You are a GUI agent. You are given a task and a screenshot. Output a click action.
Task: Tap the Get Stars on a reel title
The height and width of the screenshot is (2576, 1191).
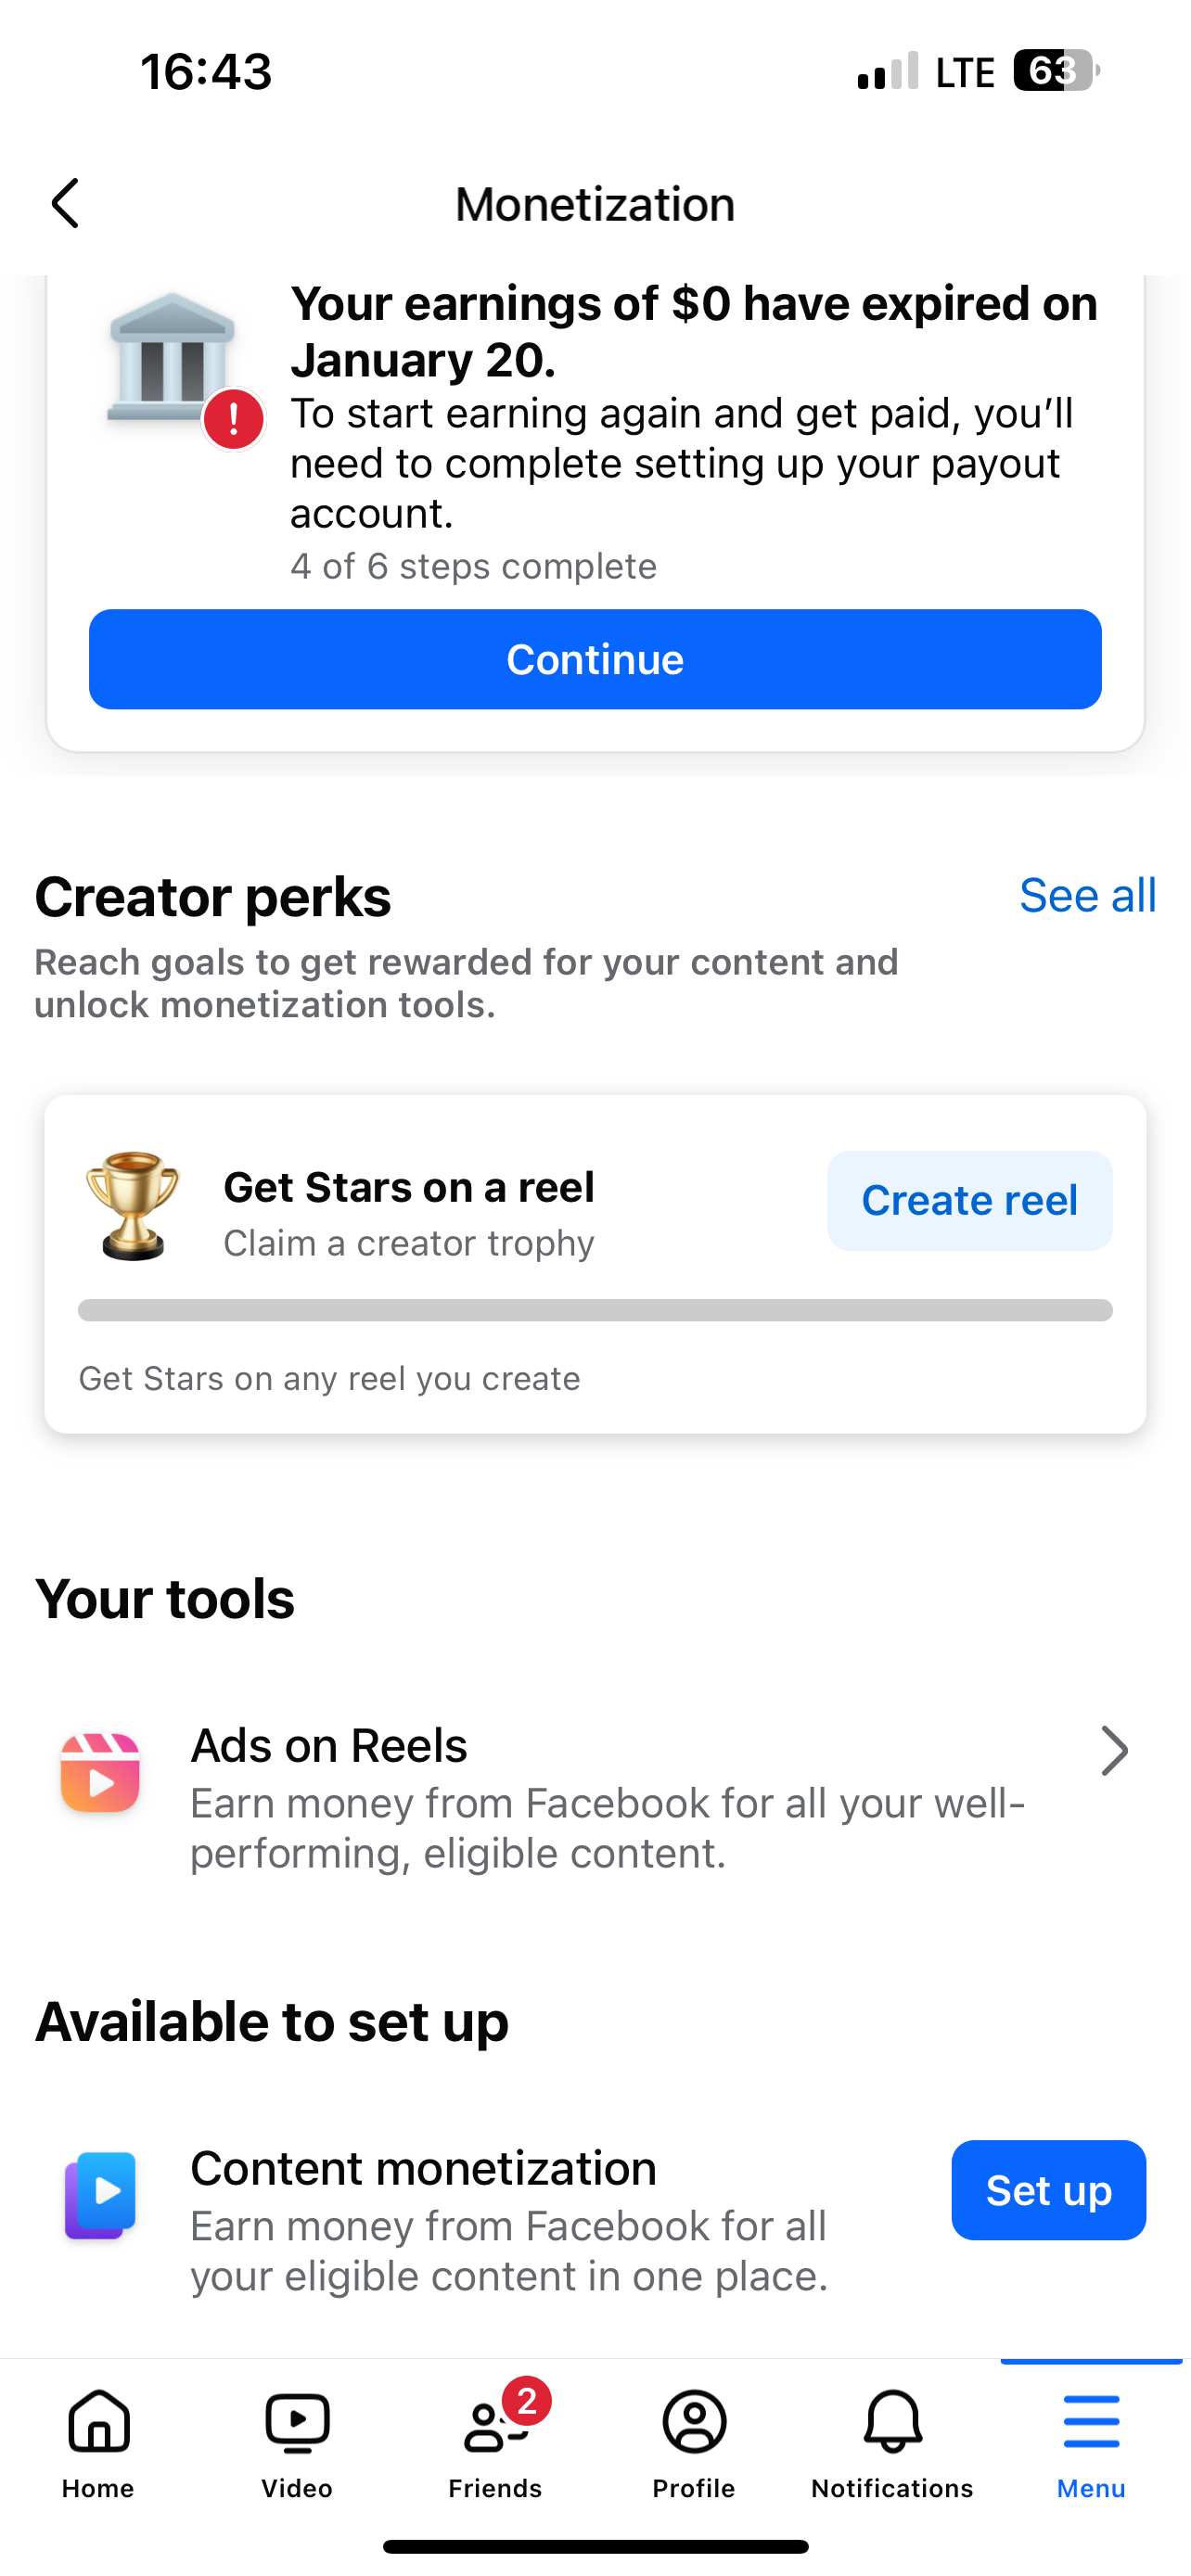tap(409, 1187)
